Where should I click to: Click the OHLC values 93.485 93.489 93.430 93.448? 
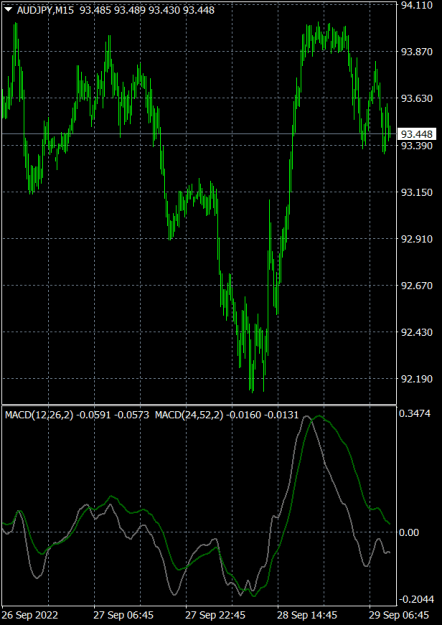pyautogui.click(x=147, y=11)
